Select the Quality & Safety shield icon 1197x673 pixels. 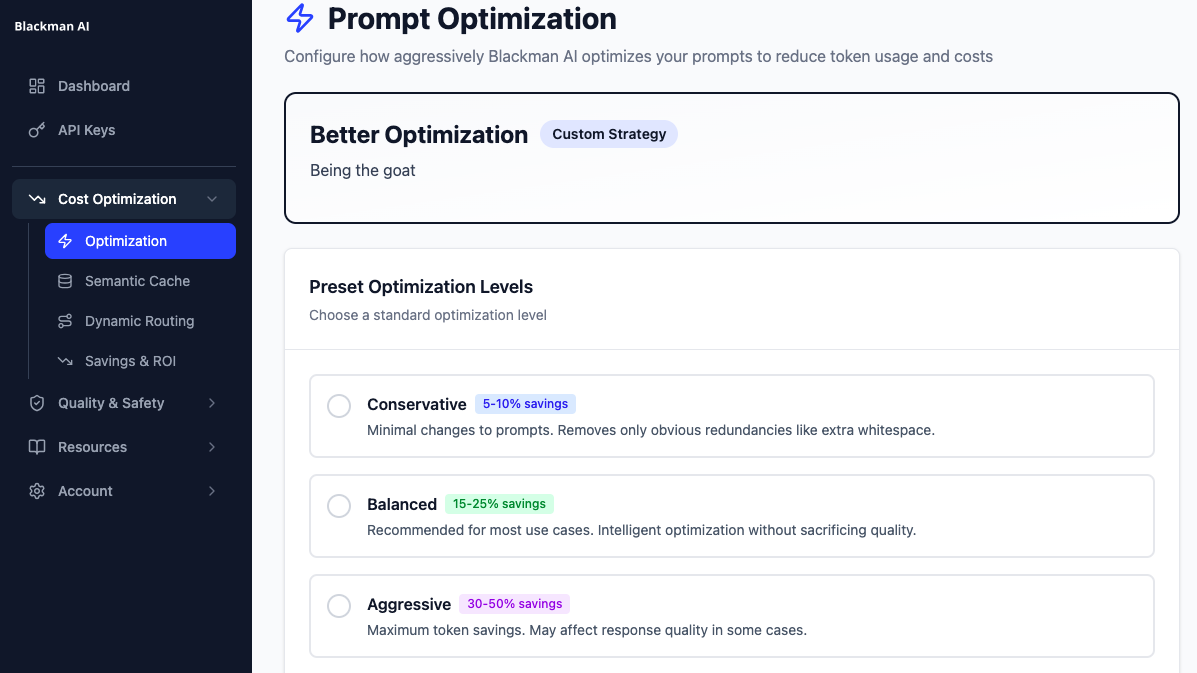pyautogui.click(x=36, y=403)
